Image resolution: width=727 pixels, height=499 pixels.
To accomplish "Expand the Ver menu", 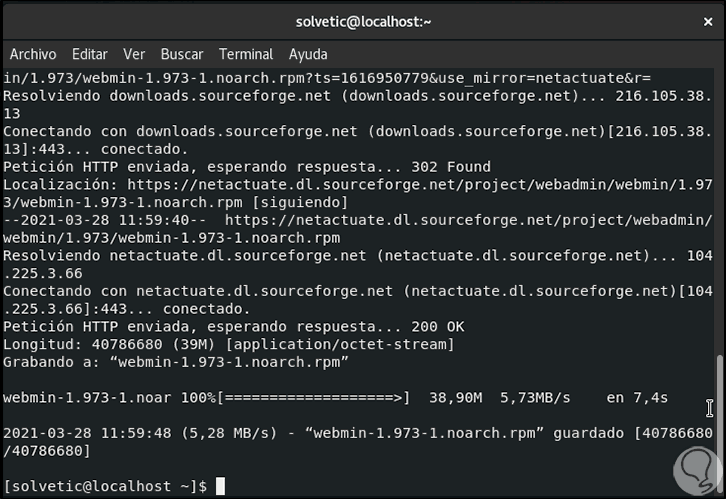I will [x=134, y=54].
